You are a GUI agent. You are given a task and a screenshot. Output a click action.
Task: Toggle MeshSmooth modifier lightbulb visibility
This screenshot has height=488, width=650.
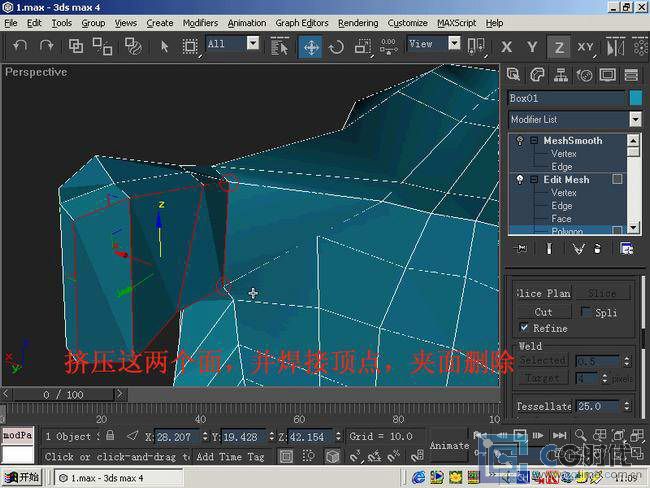[520, 141]
